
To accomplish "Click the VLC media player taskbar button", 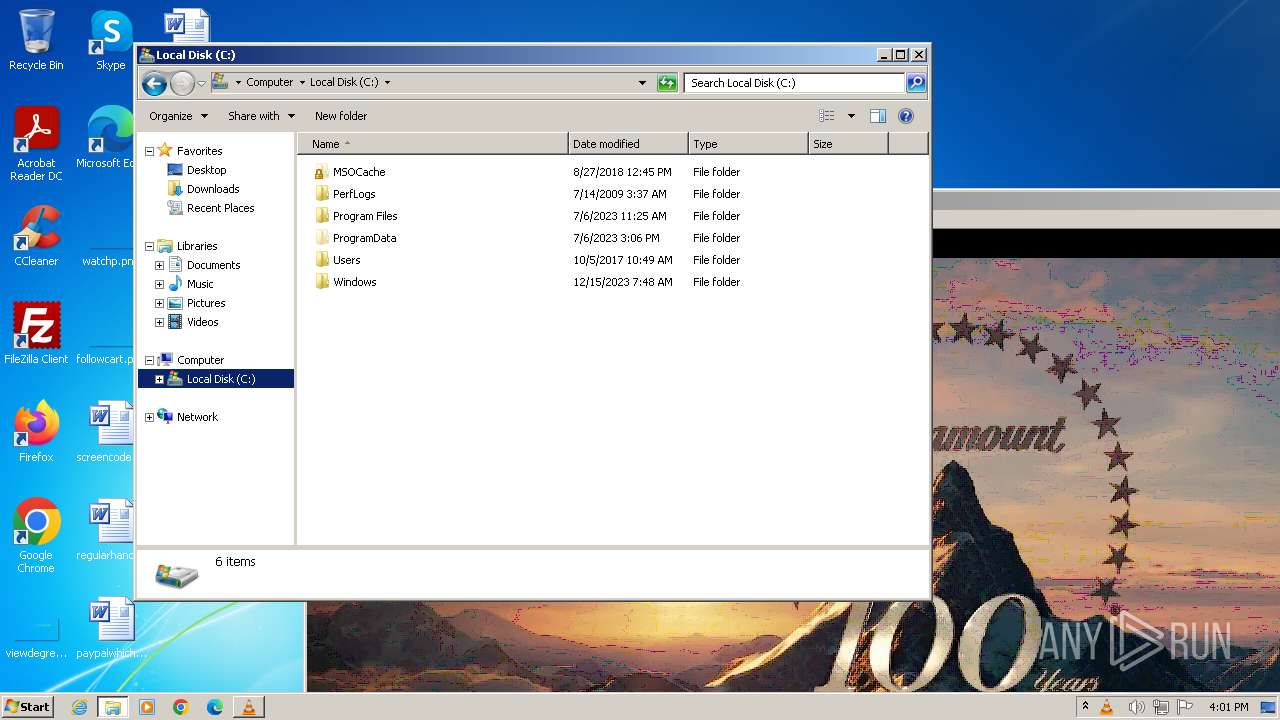I will click(x=248, y=707).
